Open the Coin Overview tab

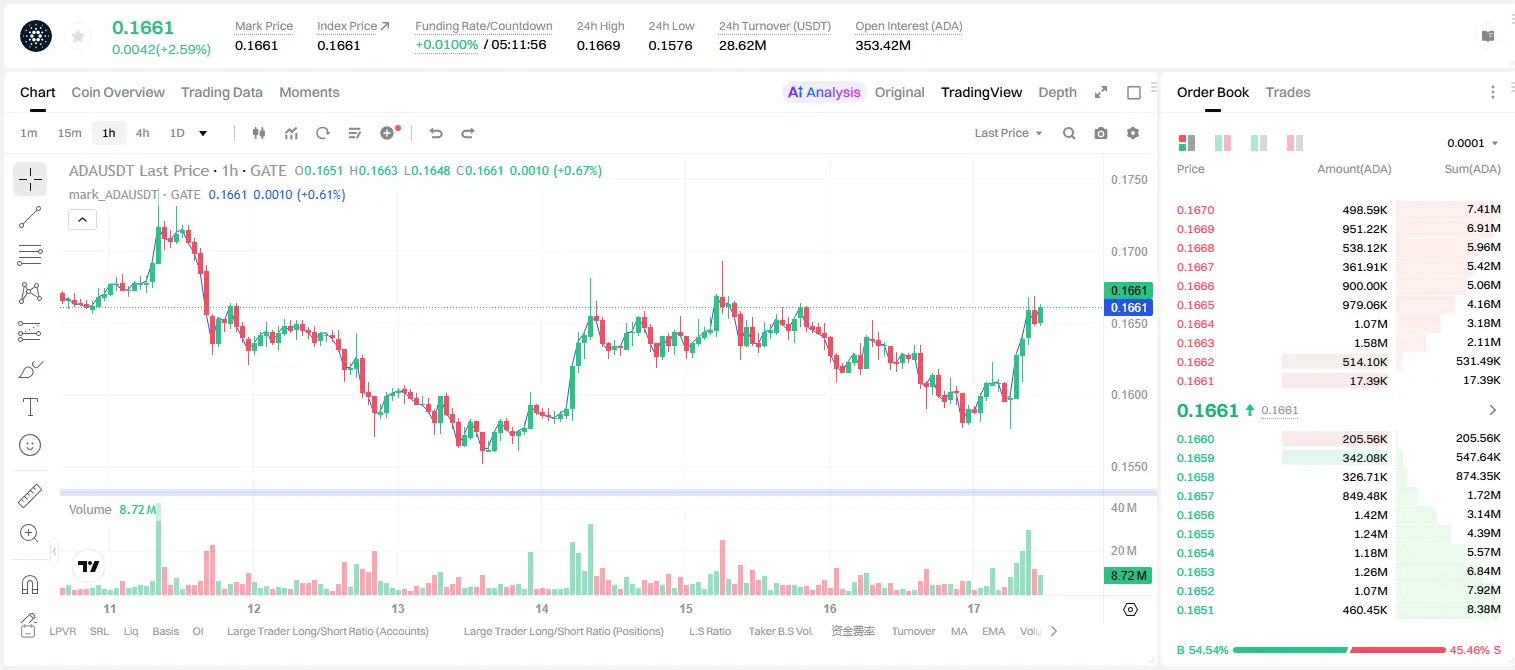point(118,92)
